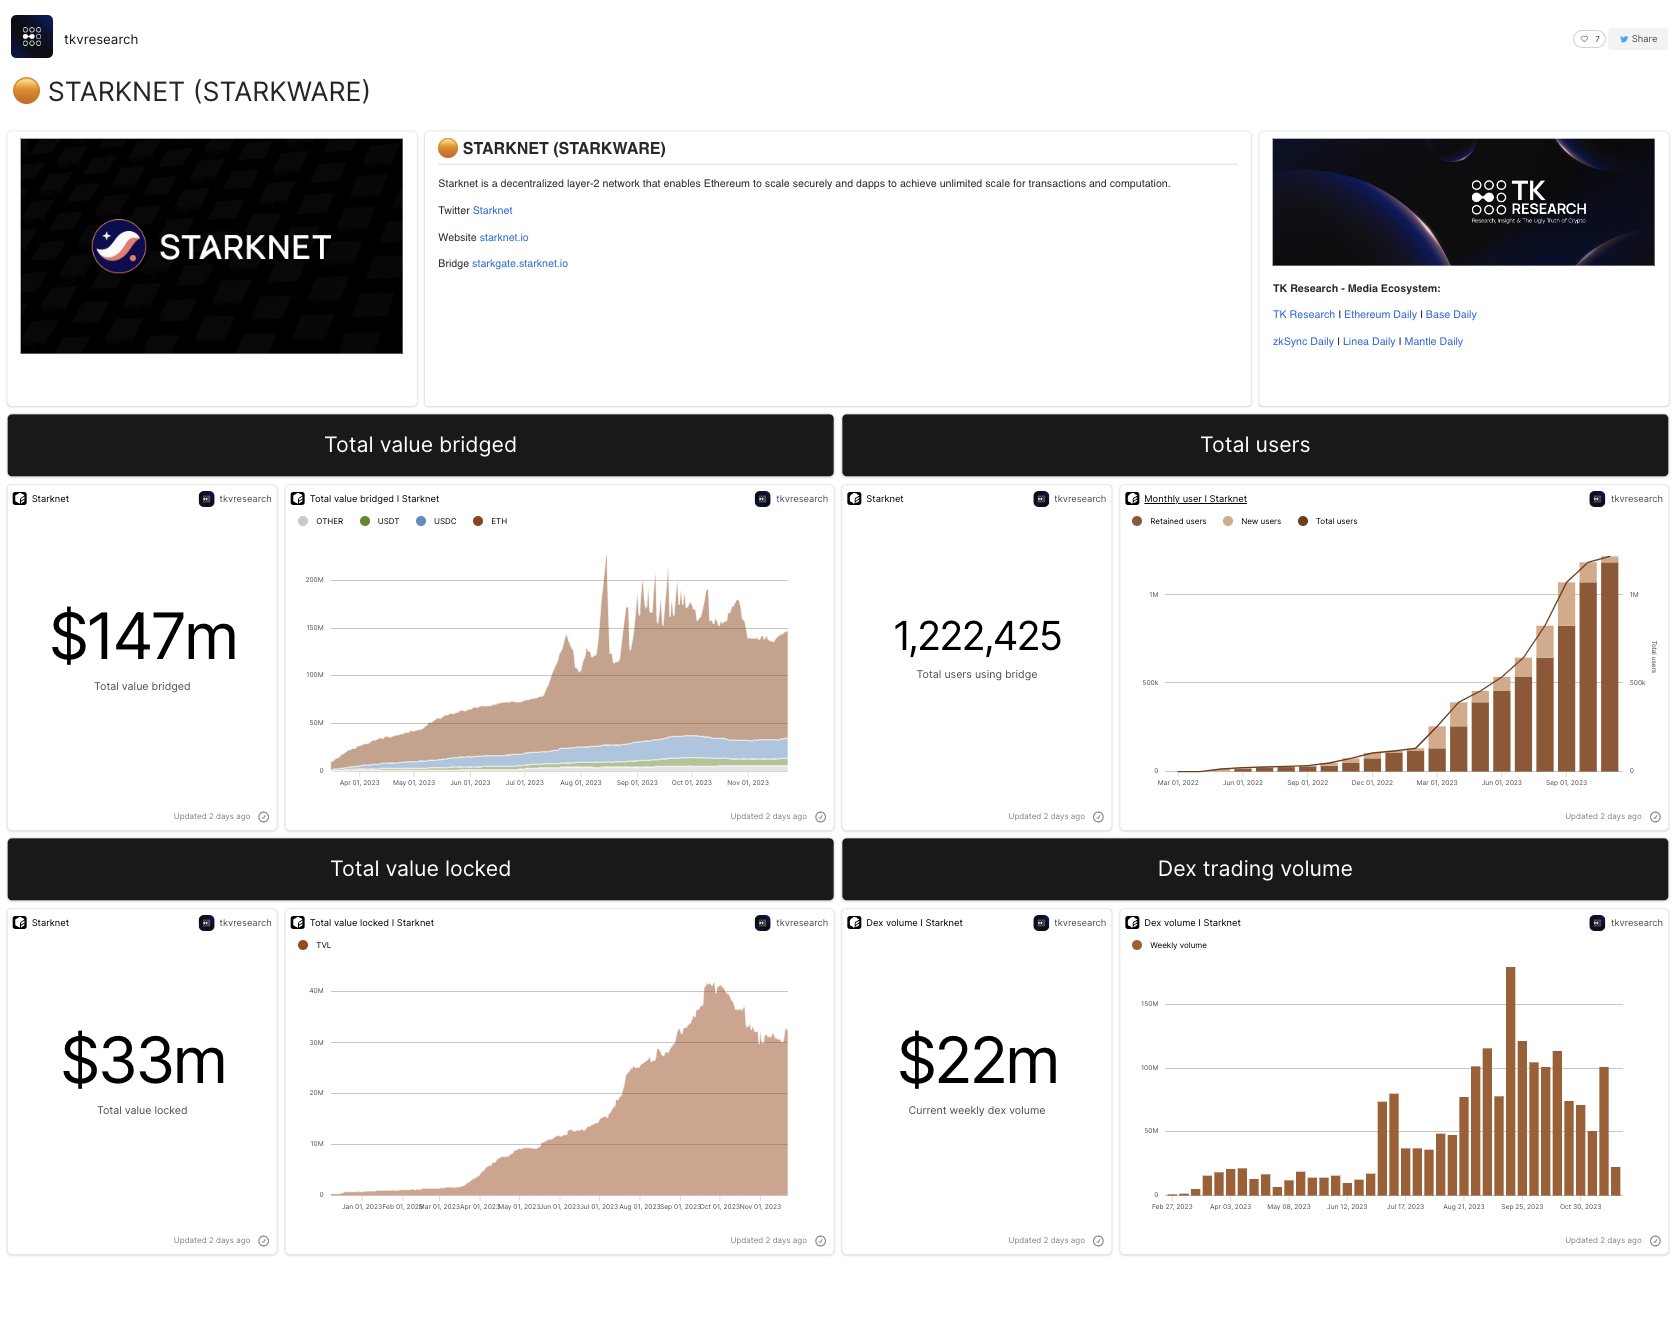Click the Total value bridged section header
The image size is (1674, 1338).
pyautogui.click(x=420, y=445)
